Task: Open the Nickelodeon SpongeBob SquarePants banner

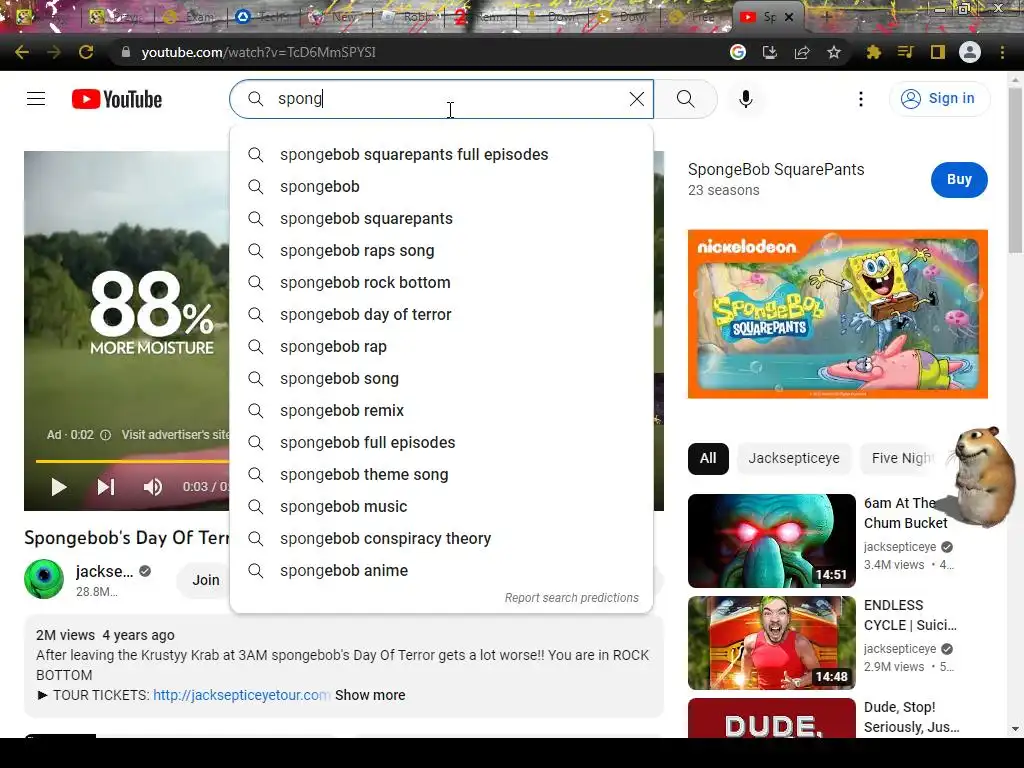Action: tap(838, 314)
